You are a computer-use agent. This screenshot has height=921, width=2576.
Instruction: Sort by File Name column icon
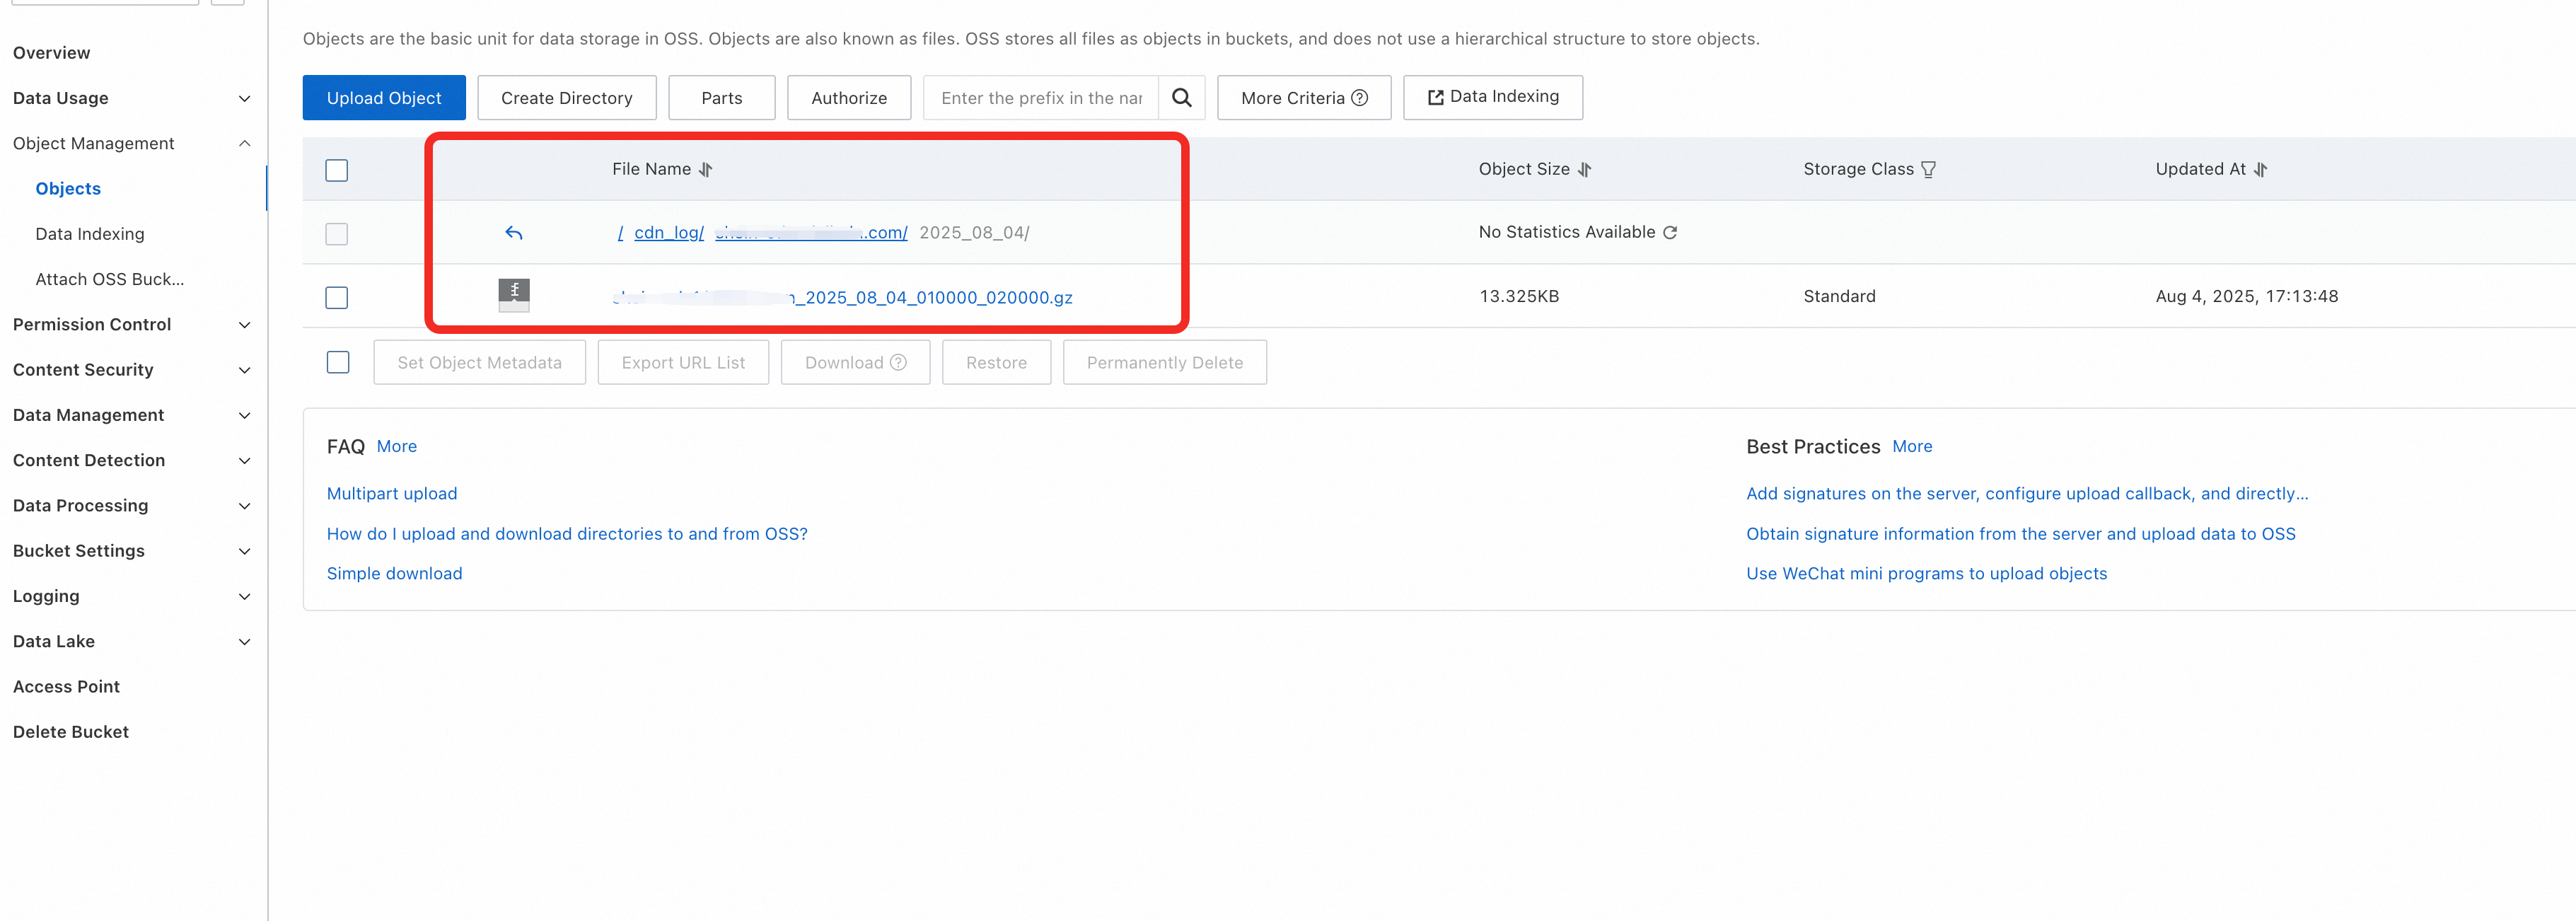coord(706,170)
